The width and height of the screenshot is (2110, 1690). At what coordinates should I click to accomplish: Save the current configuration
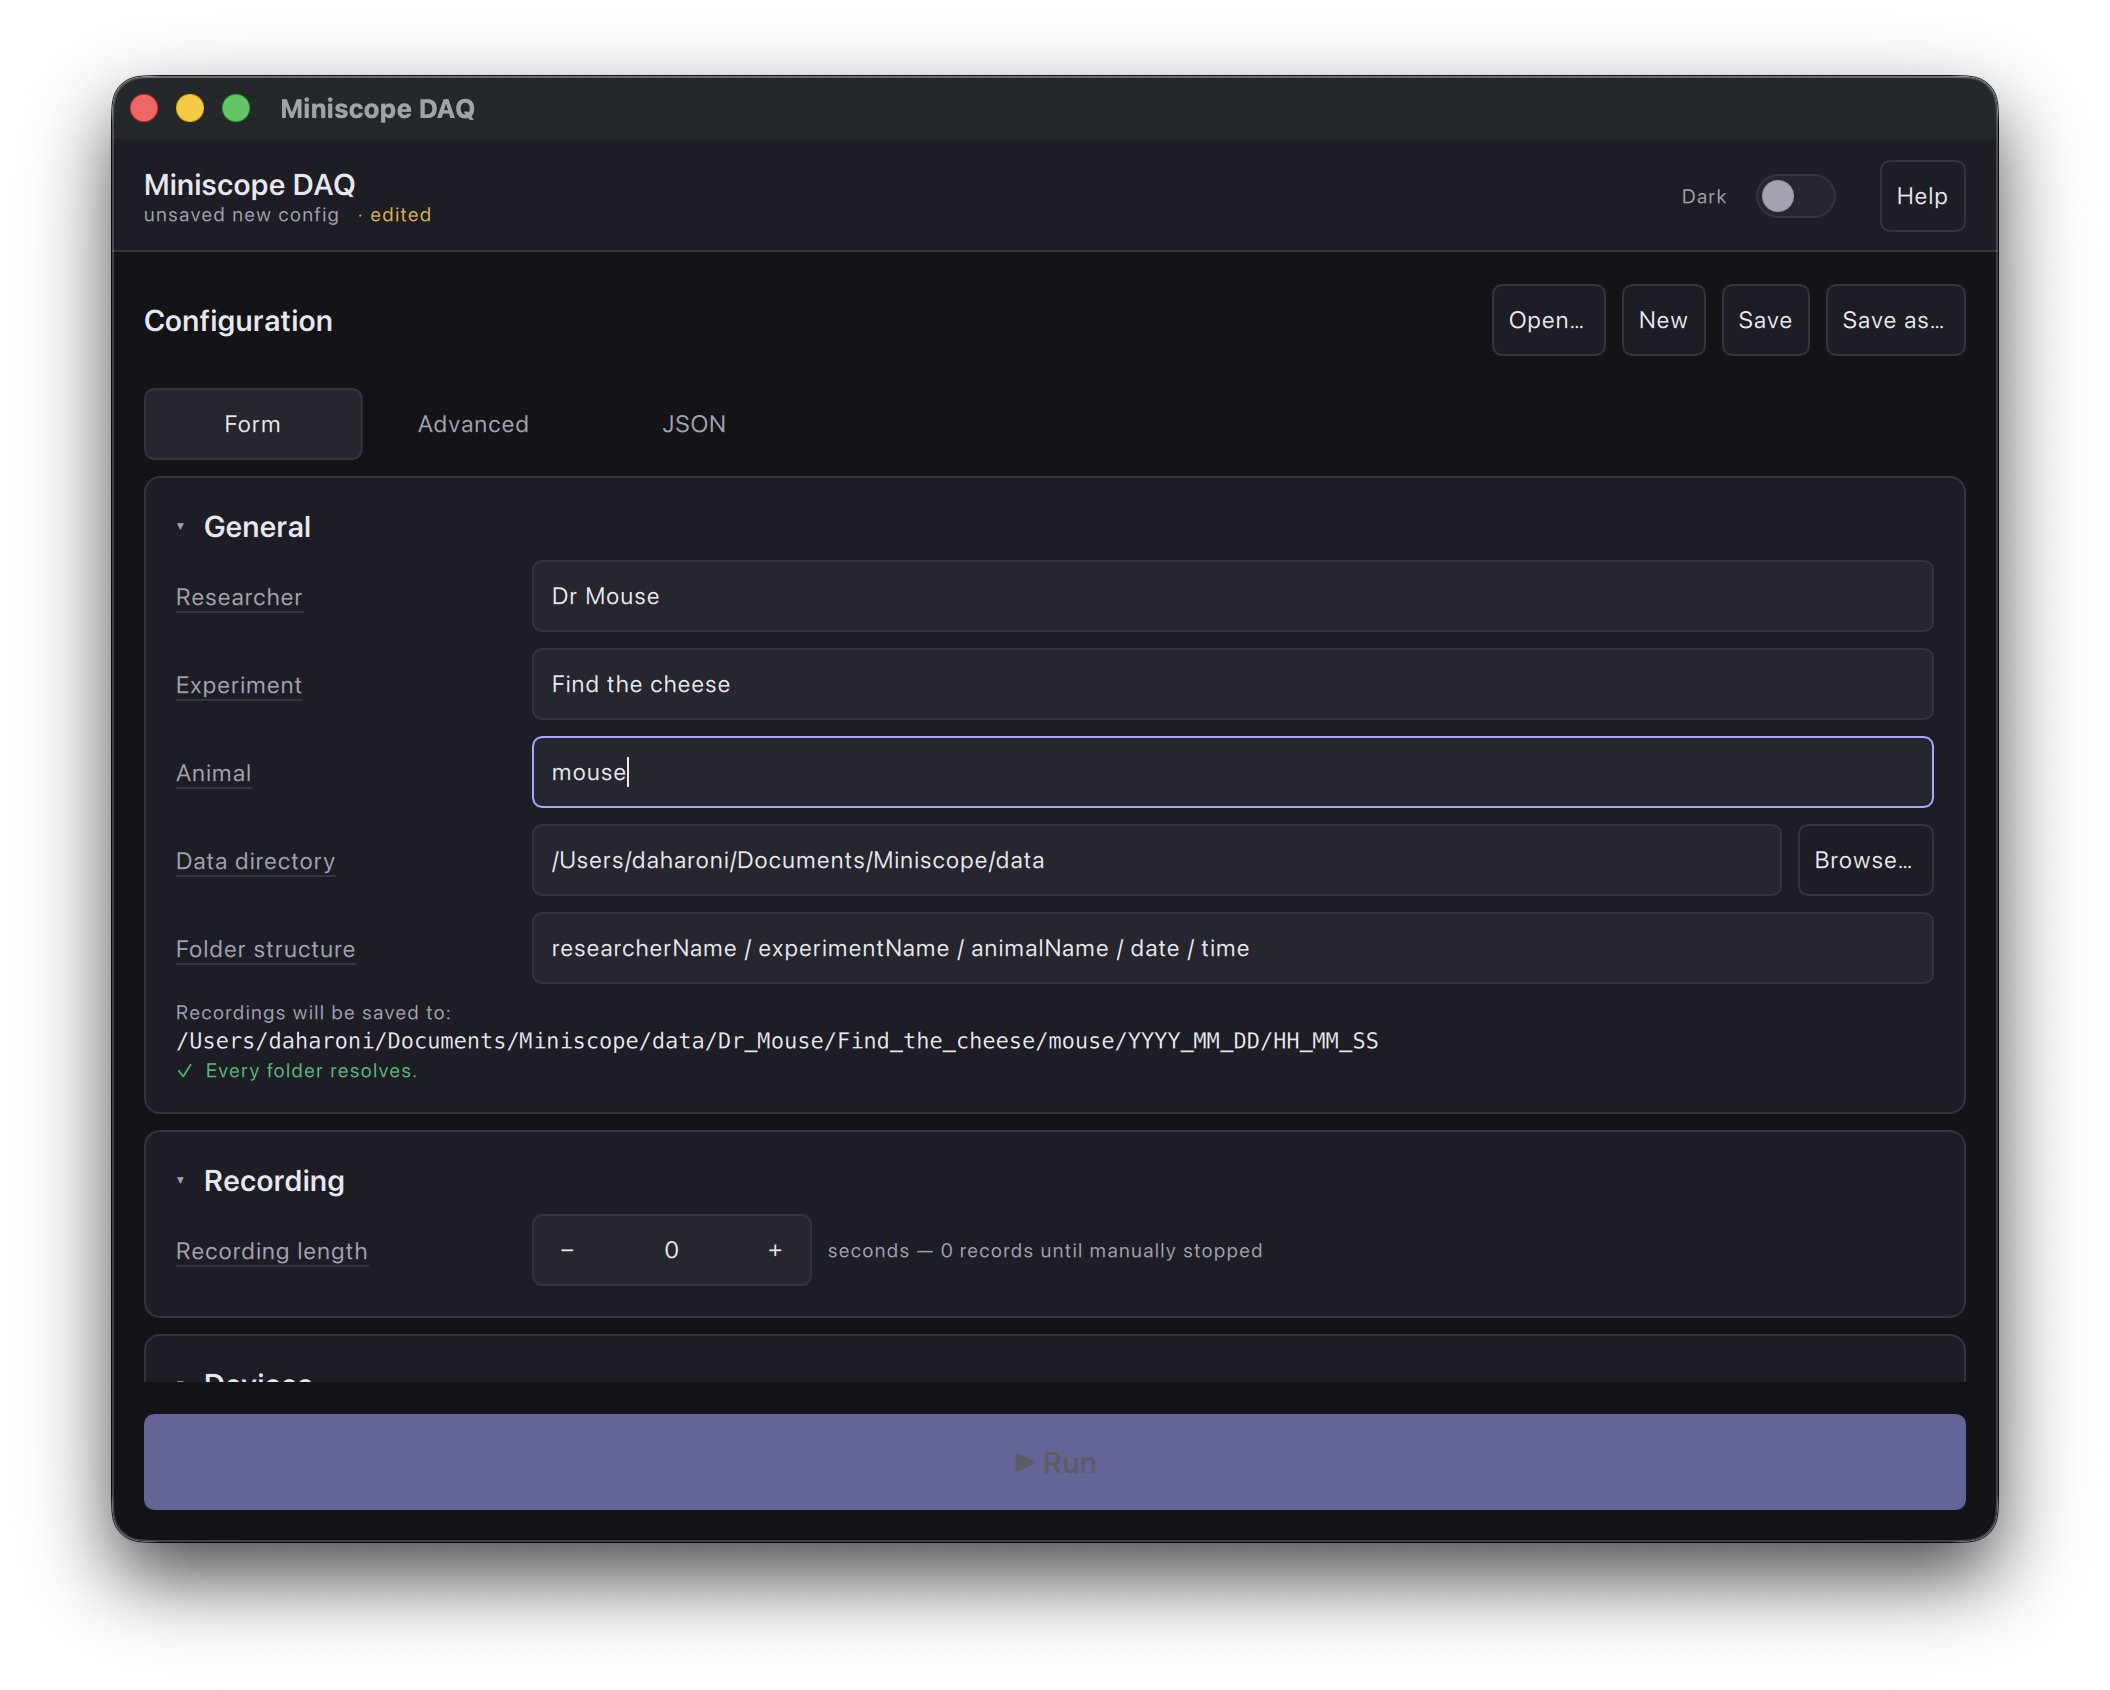(1765, 320)
